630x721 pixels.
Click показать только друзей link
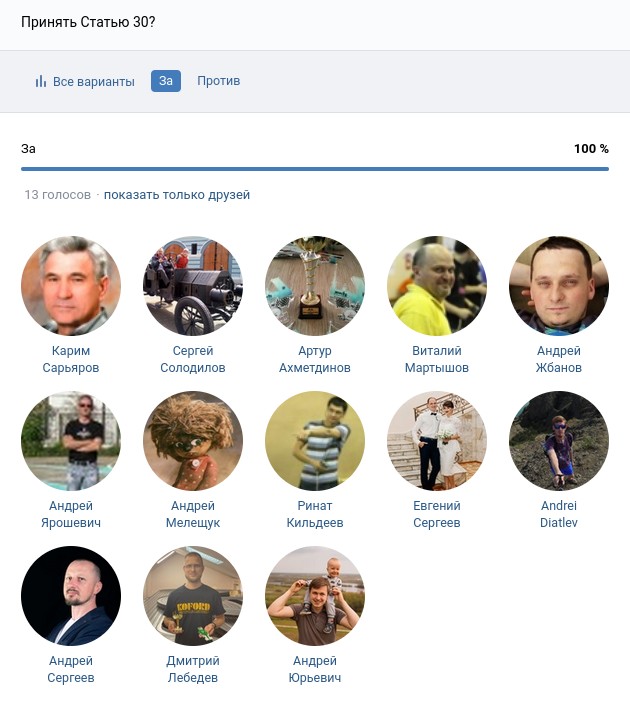tap(177, 195)
